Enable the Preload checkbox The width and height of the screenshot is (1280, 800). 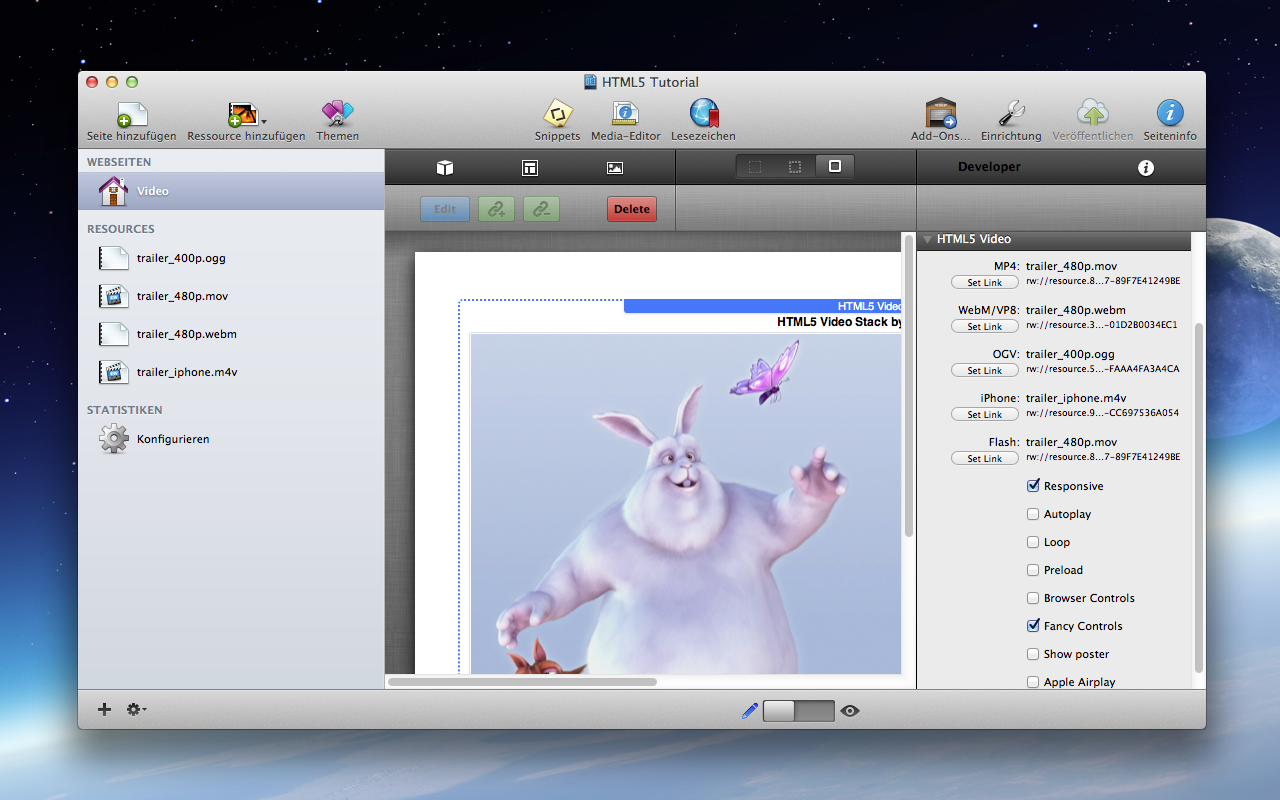1033,570
